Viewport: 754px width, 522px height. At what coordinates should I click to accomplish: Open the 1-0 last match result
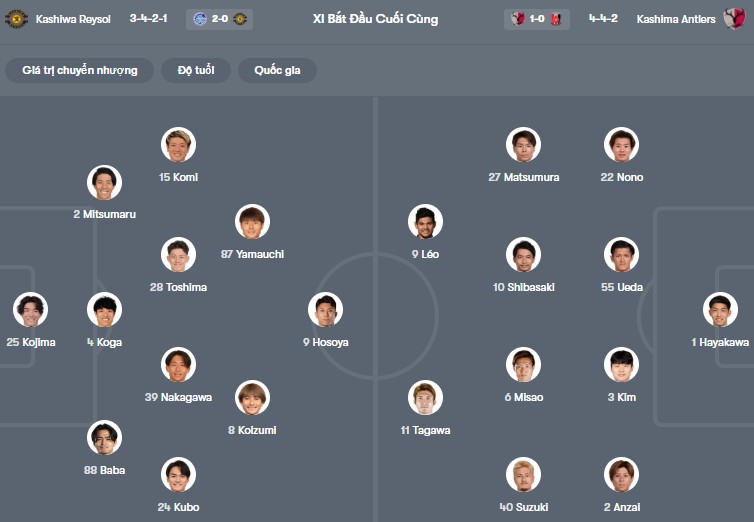(538, 19)
